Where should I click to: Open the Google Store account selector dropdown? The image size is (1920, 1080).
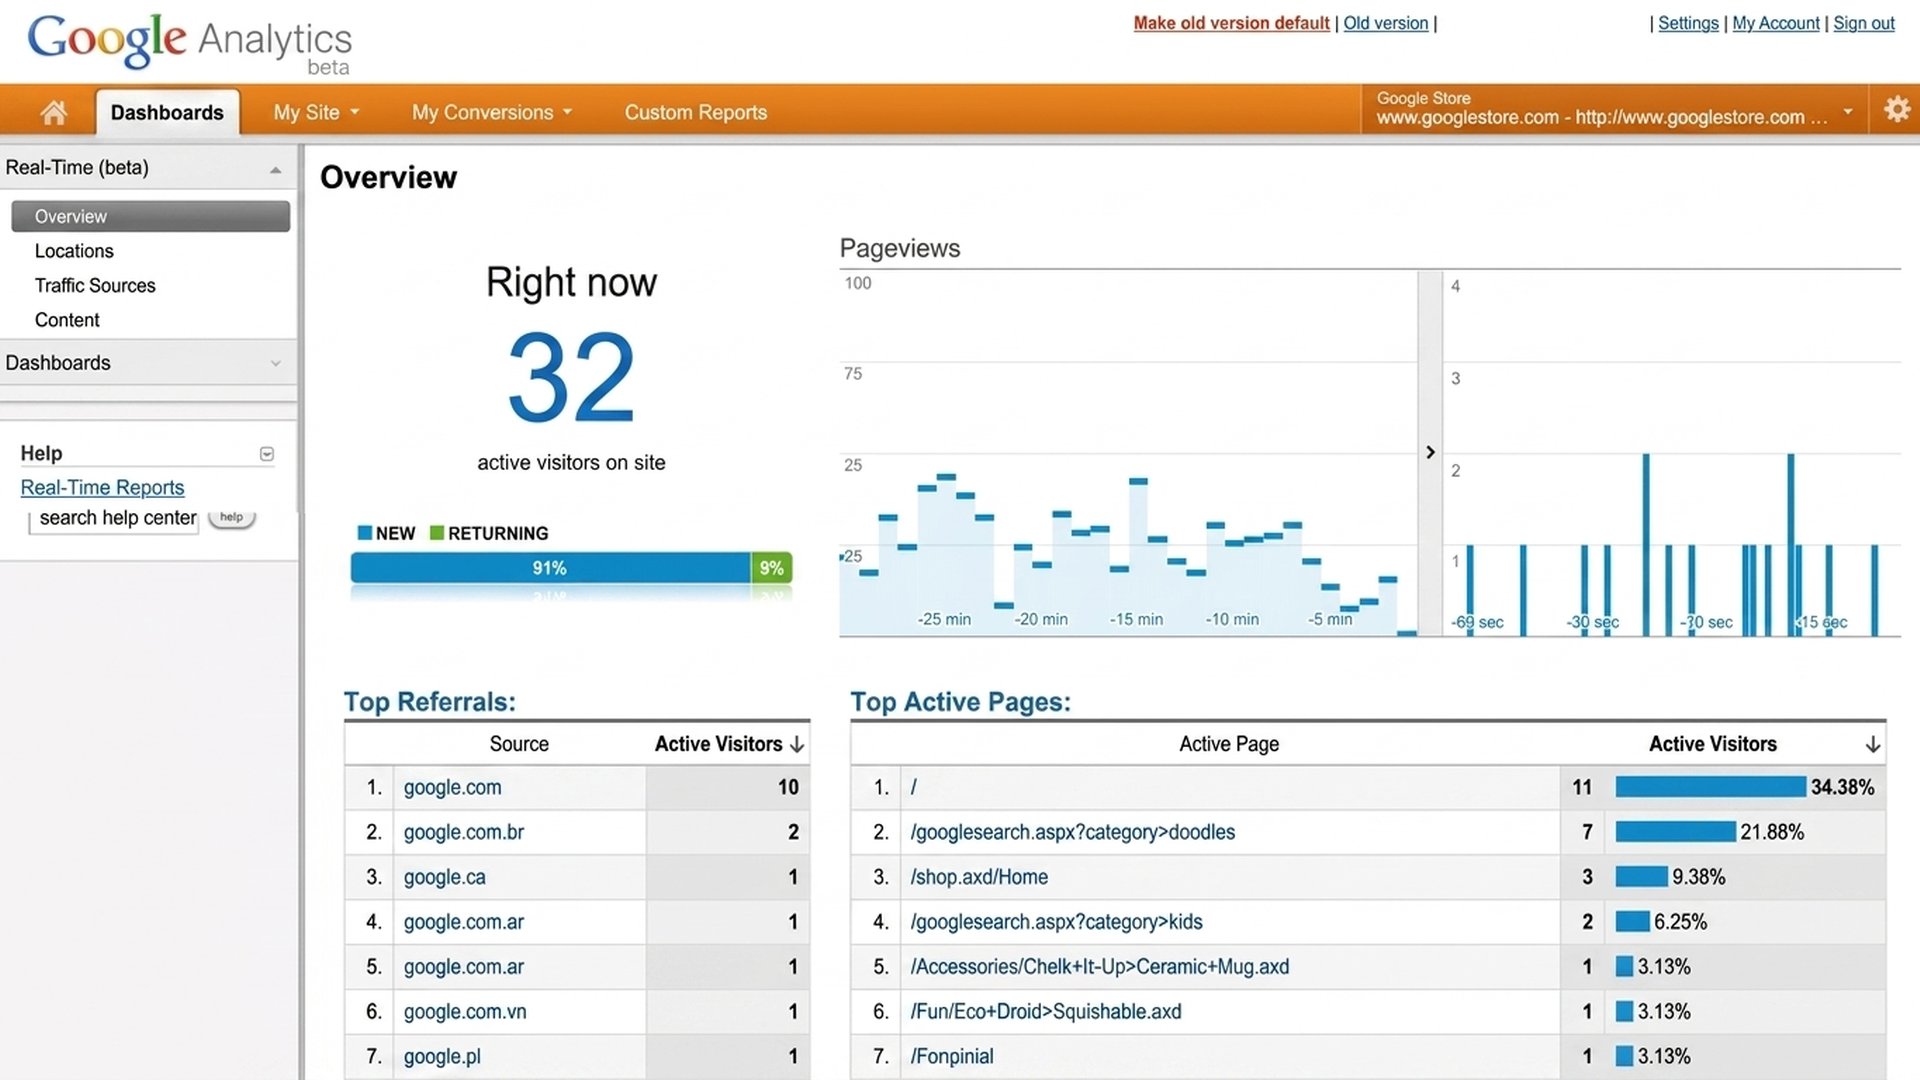coord(1848,111)
